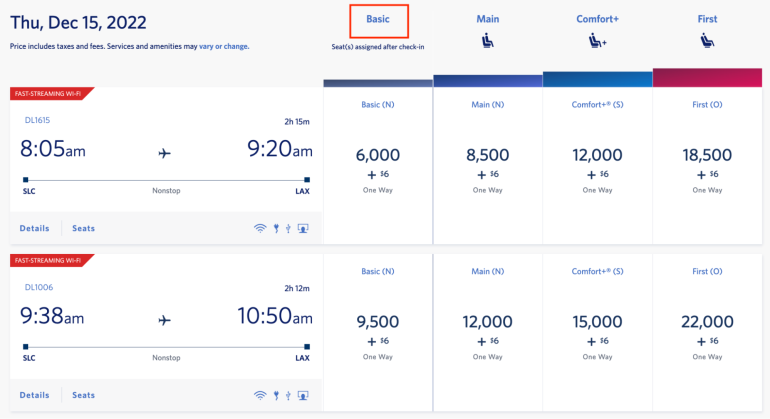770x419 pixels.
Task: Click the DL1615 flight number
Action: coord(37,120)
